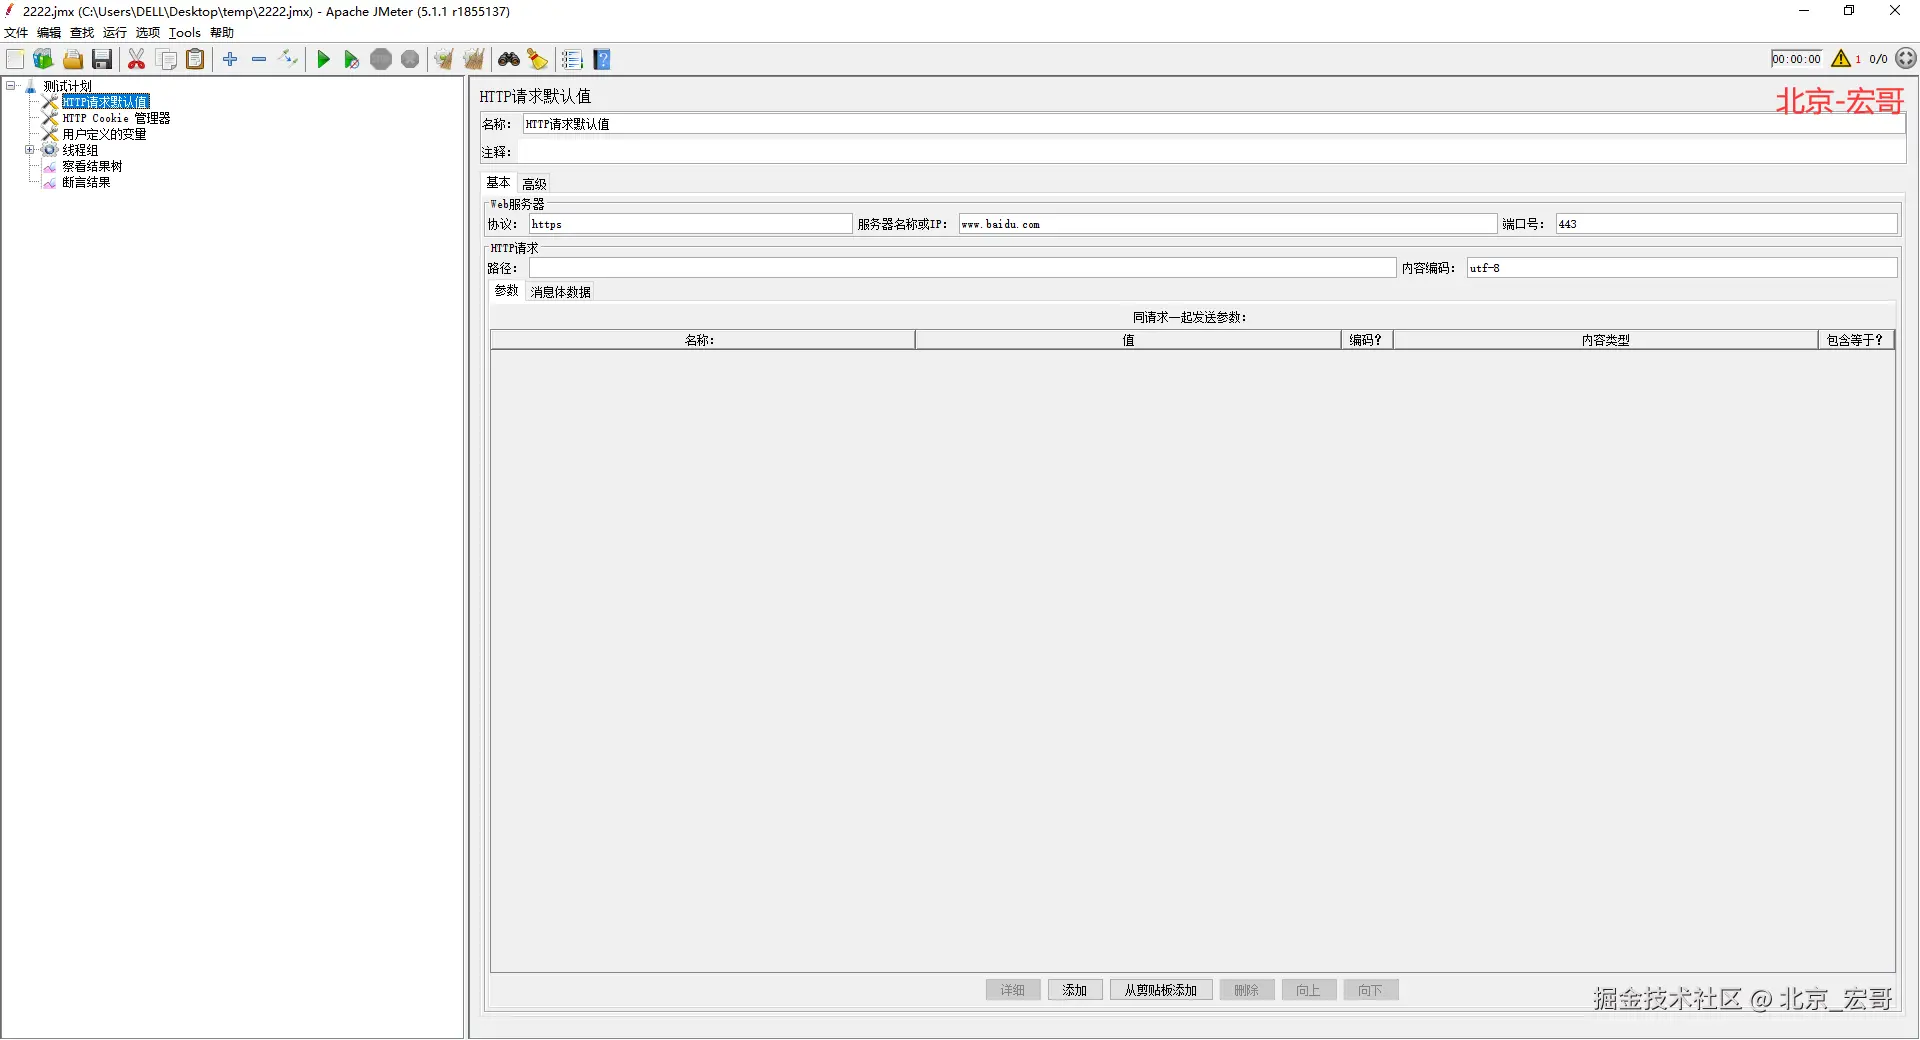Click the warning triangle log indicator

click(x=1841, y=59)
